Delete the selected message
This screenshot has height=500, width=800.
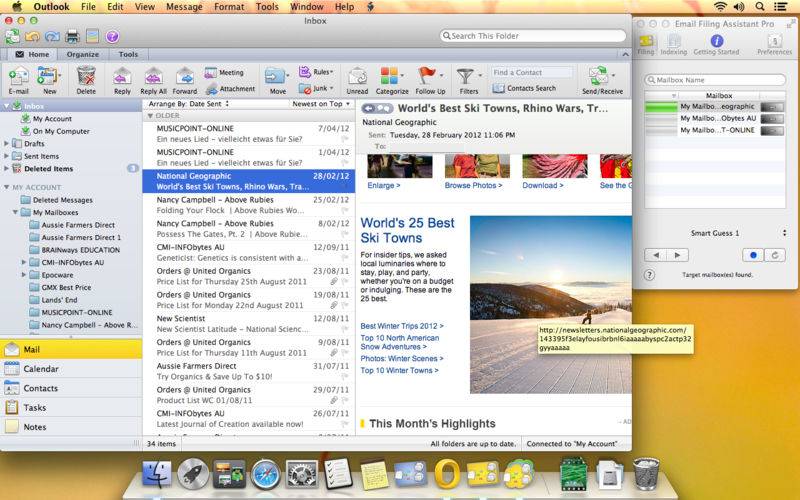pyautogui.click(x=86, y=81)
